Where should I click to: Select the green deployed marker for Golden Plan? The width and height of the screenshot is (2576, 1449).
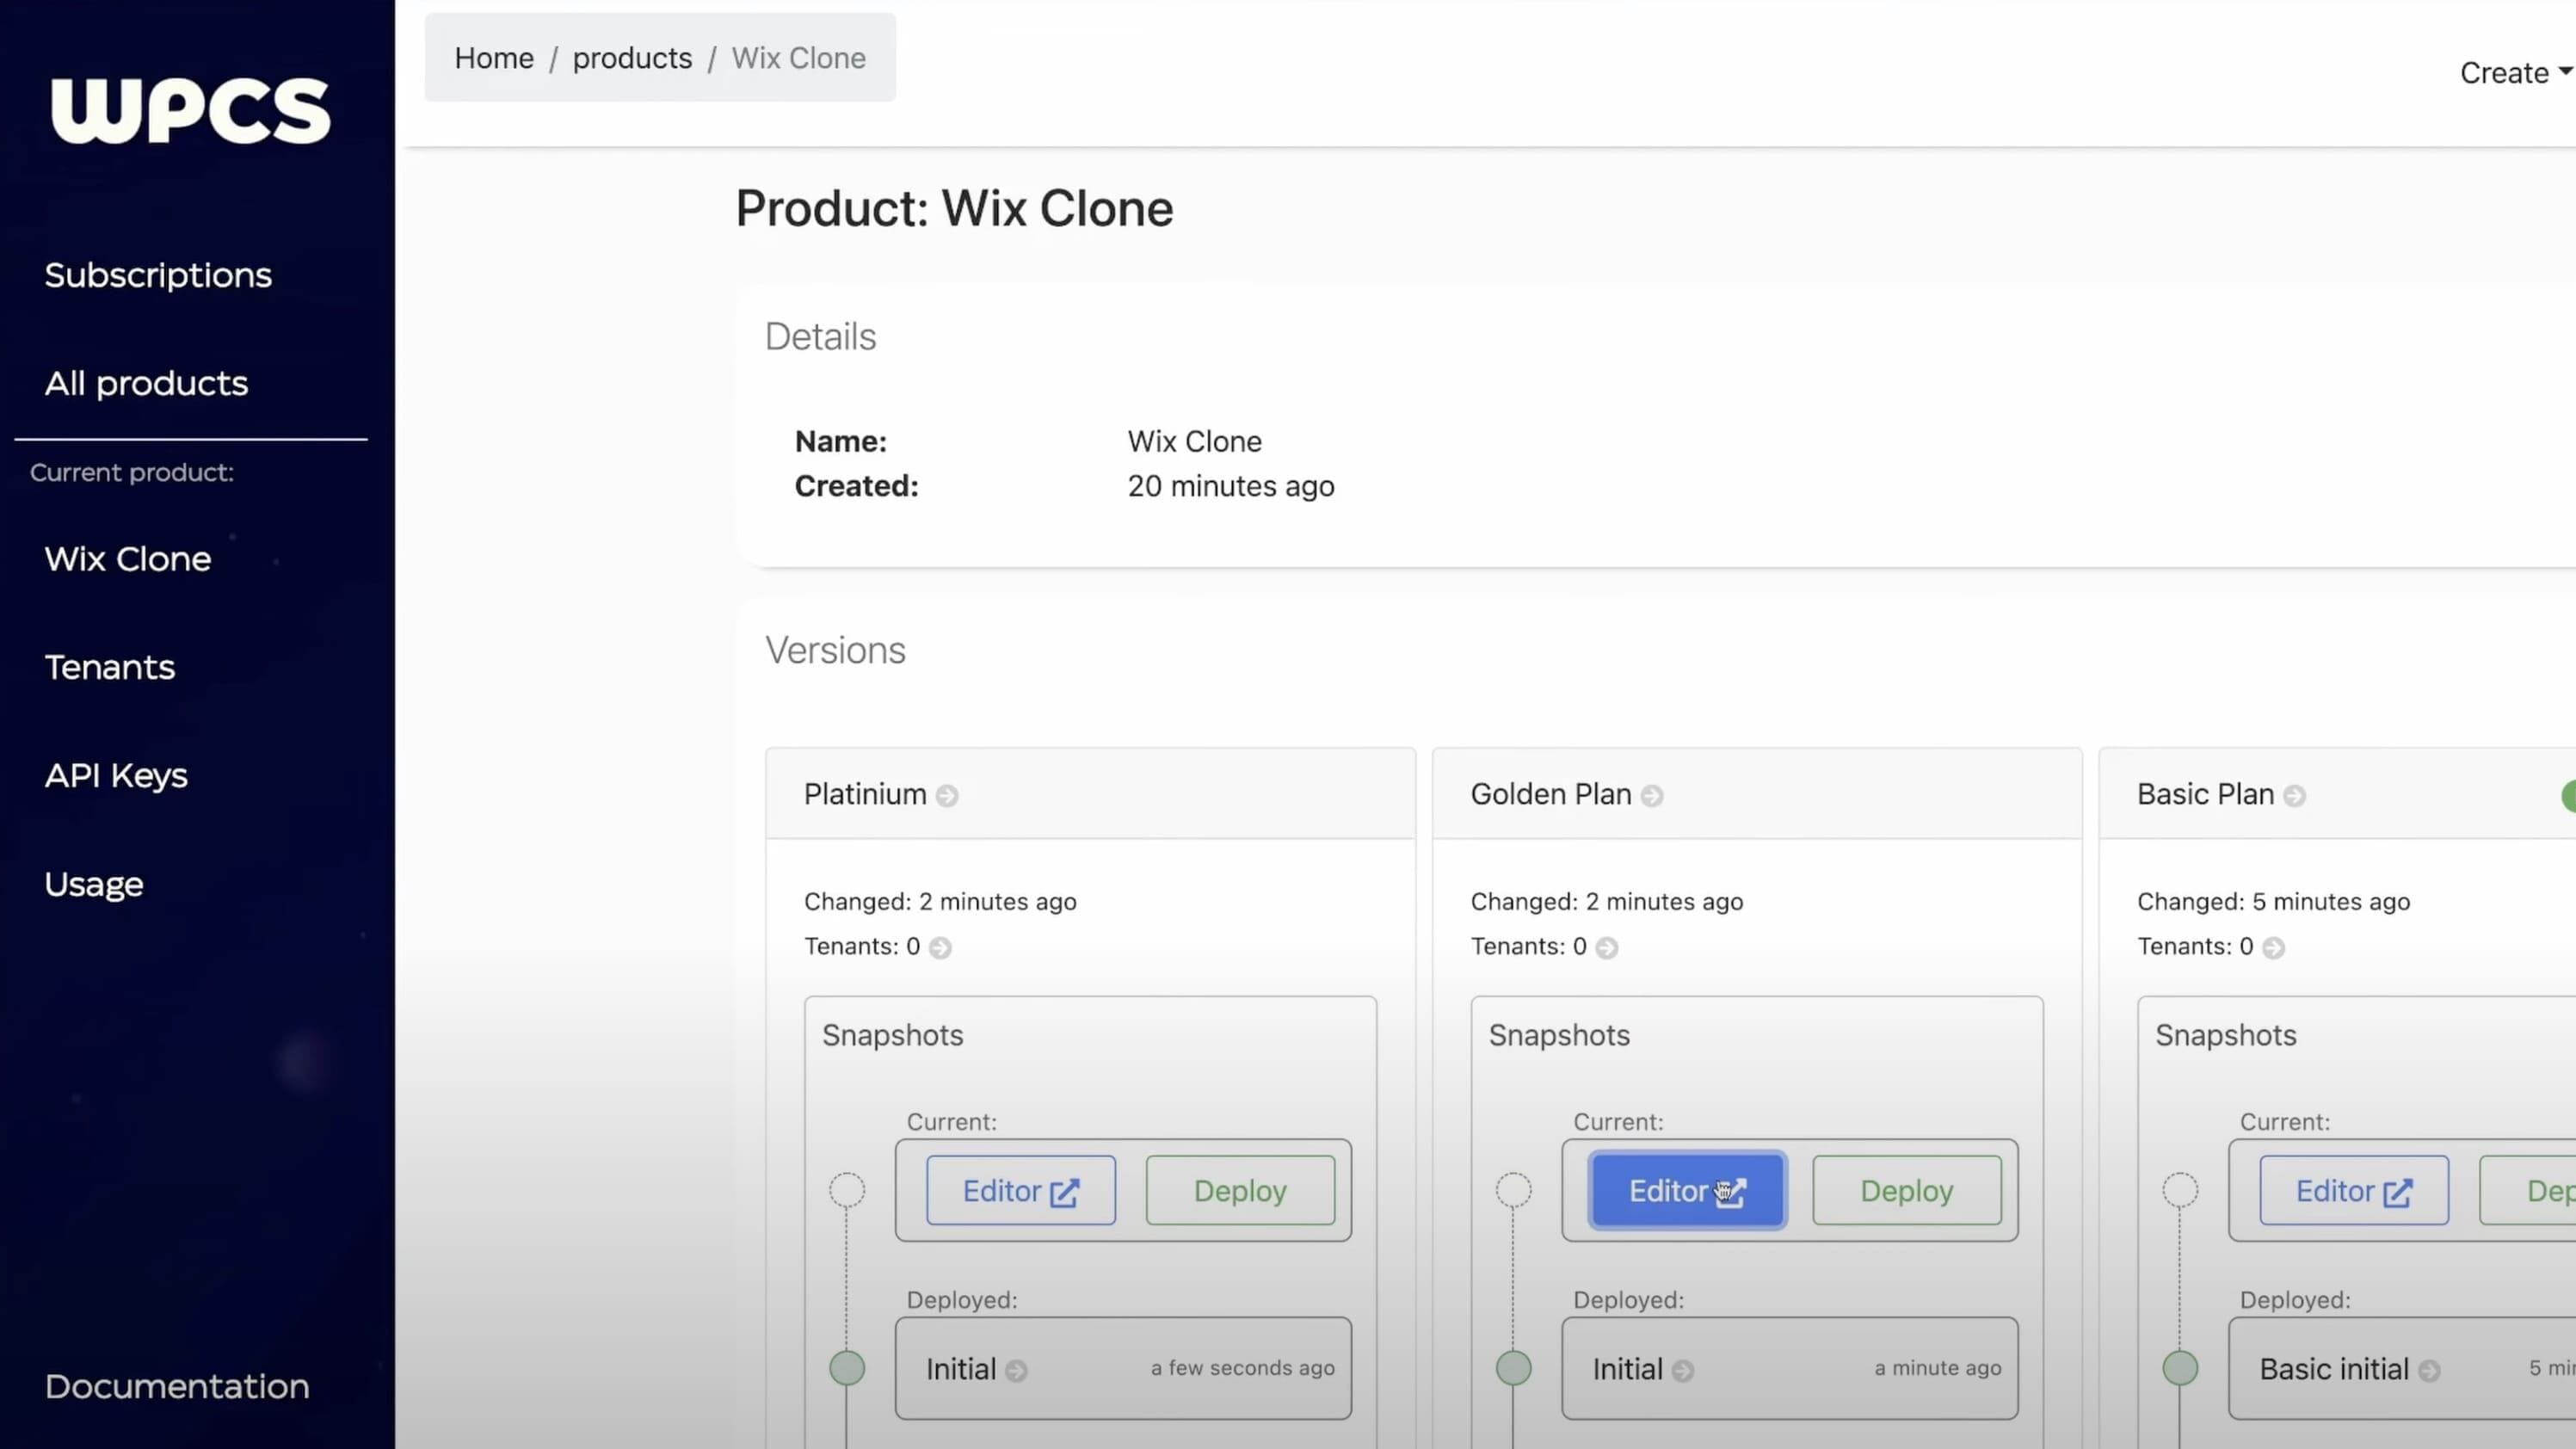pyautogui.click(x=1513, y=1368)
